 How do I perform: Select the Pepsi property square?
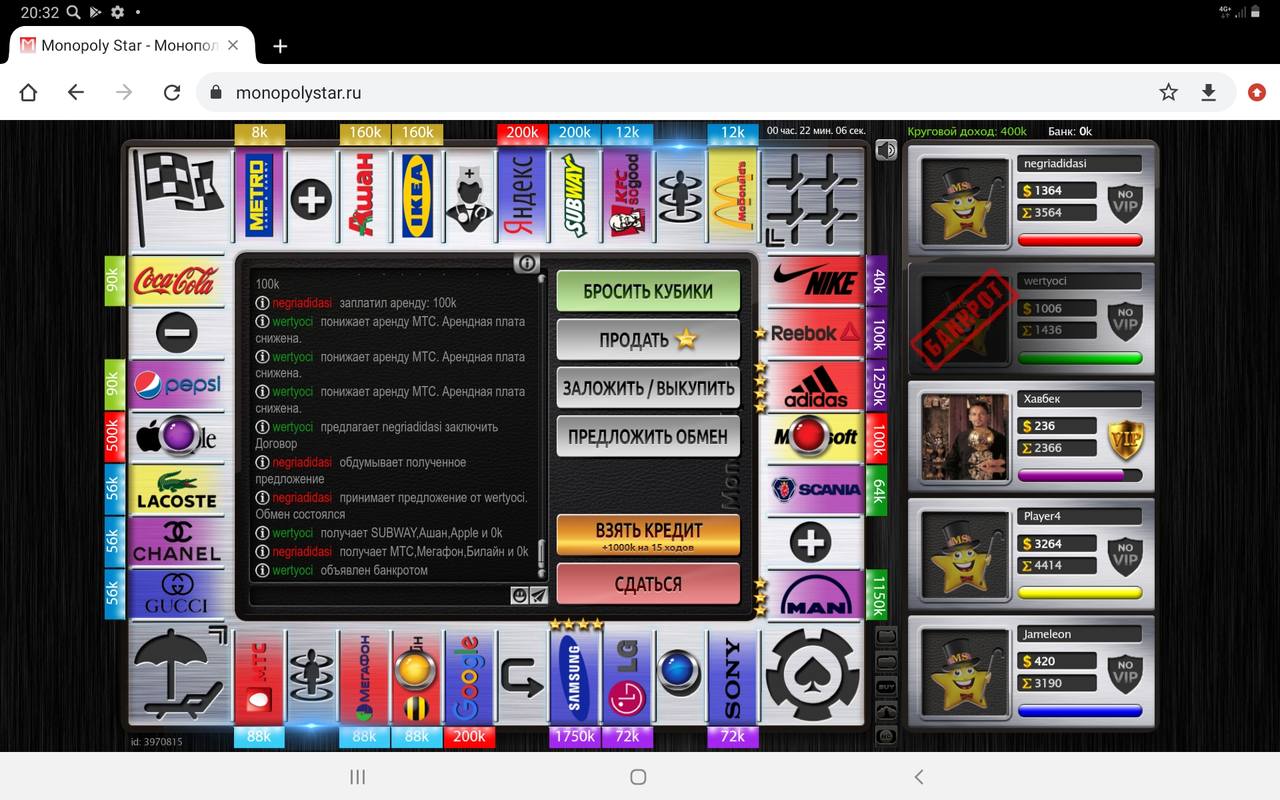click(176, 386)
